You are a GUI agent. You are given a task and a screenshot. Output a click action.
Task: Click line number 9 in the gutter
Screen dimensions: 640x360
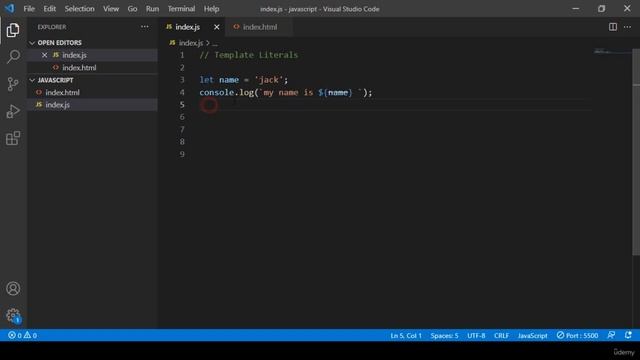point(182,154)
